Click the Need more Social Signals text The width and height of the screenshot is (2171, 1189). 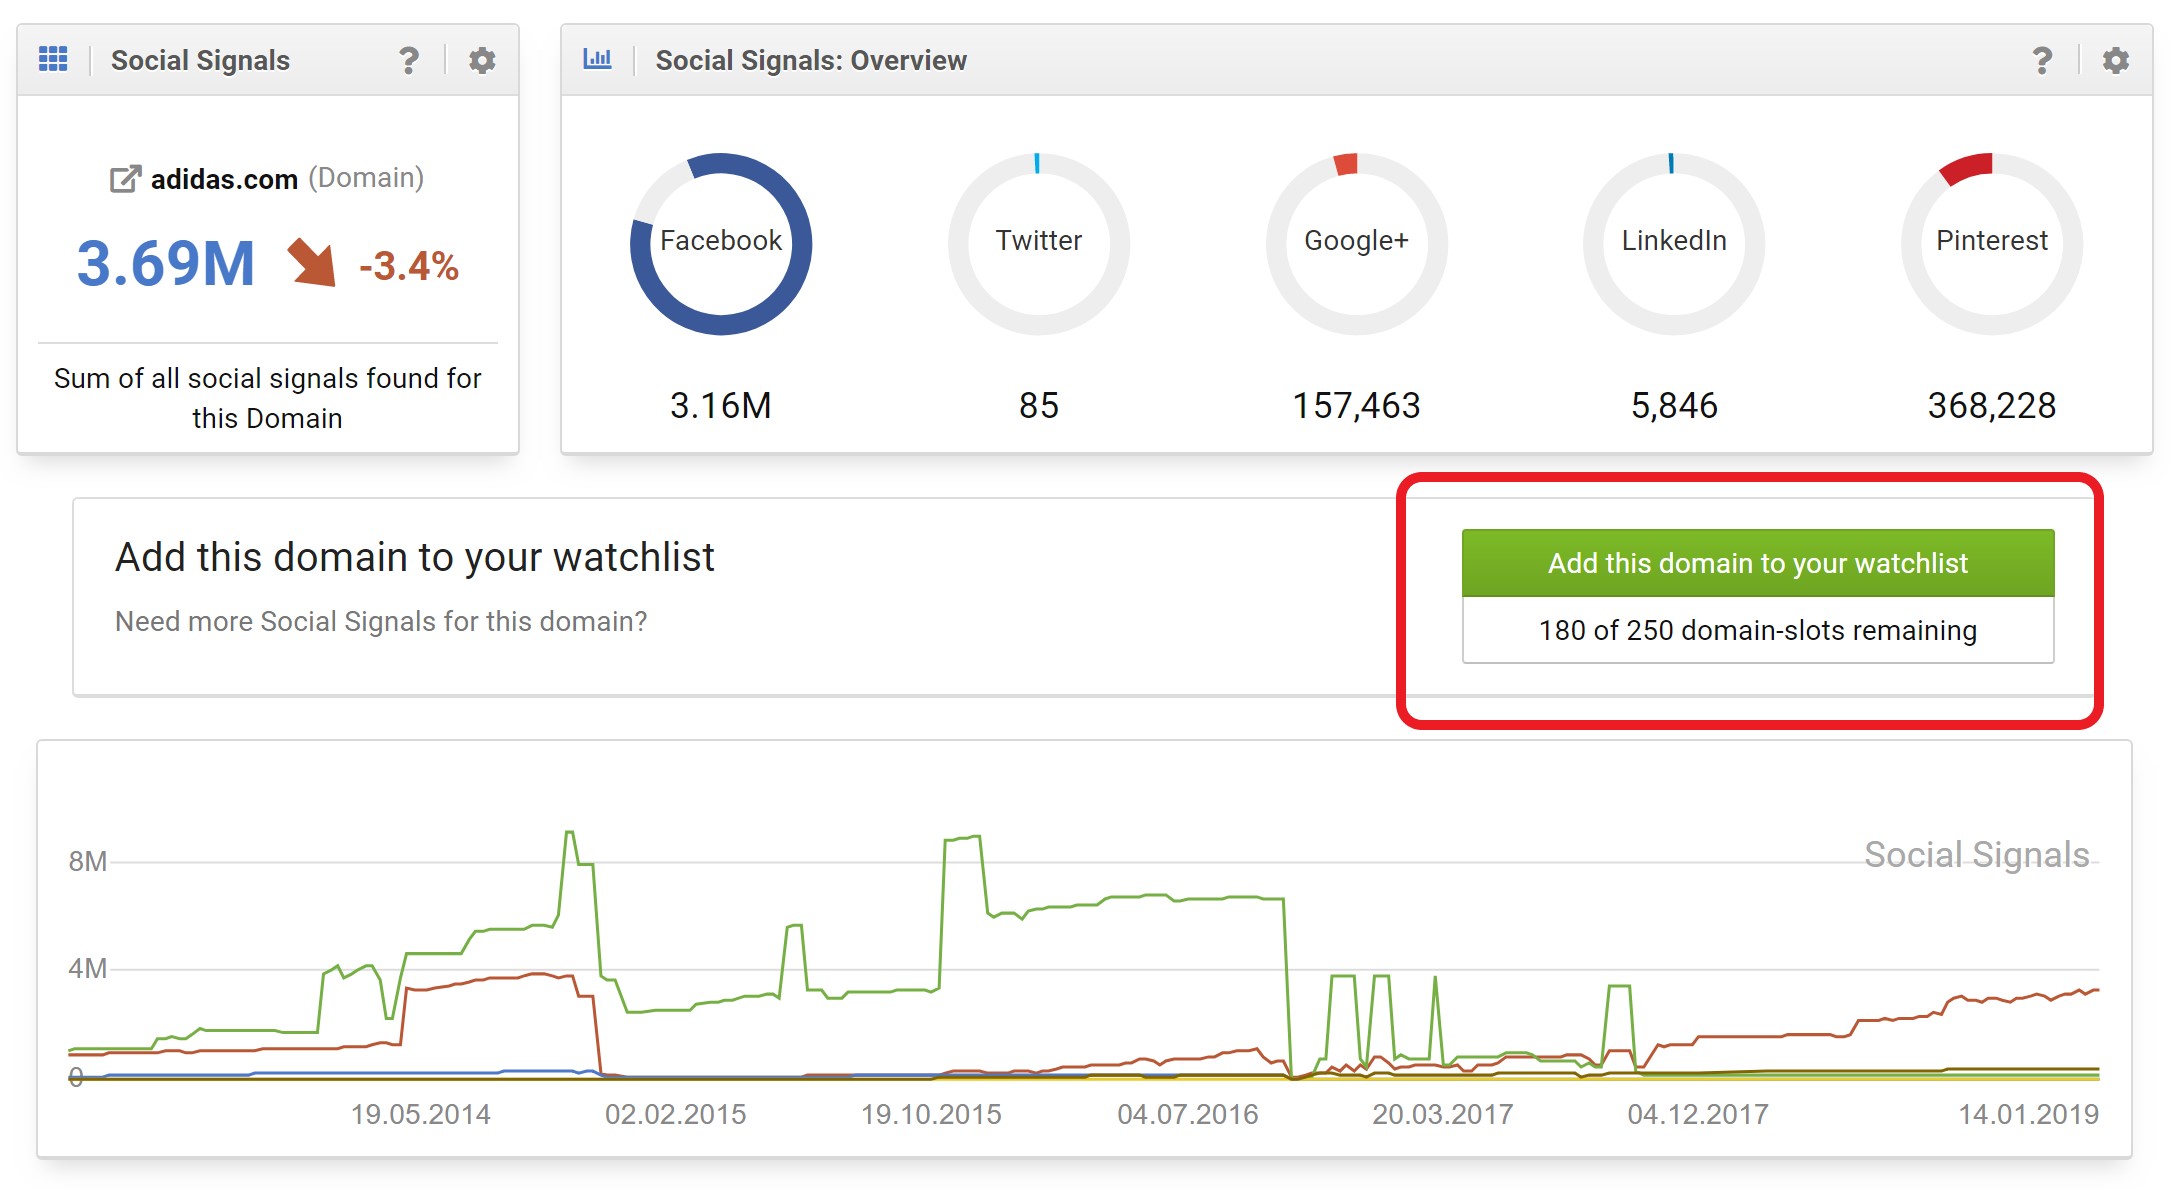(x=381, y=621)
